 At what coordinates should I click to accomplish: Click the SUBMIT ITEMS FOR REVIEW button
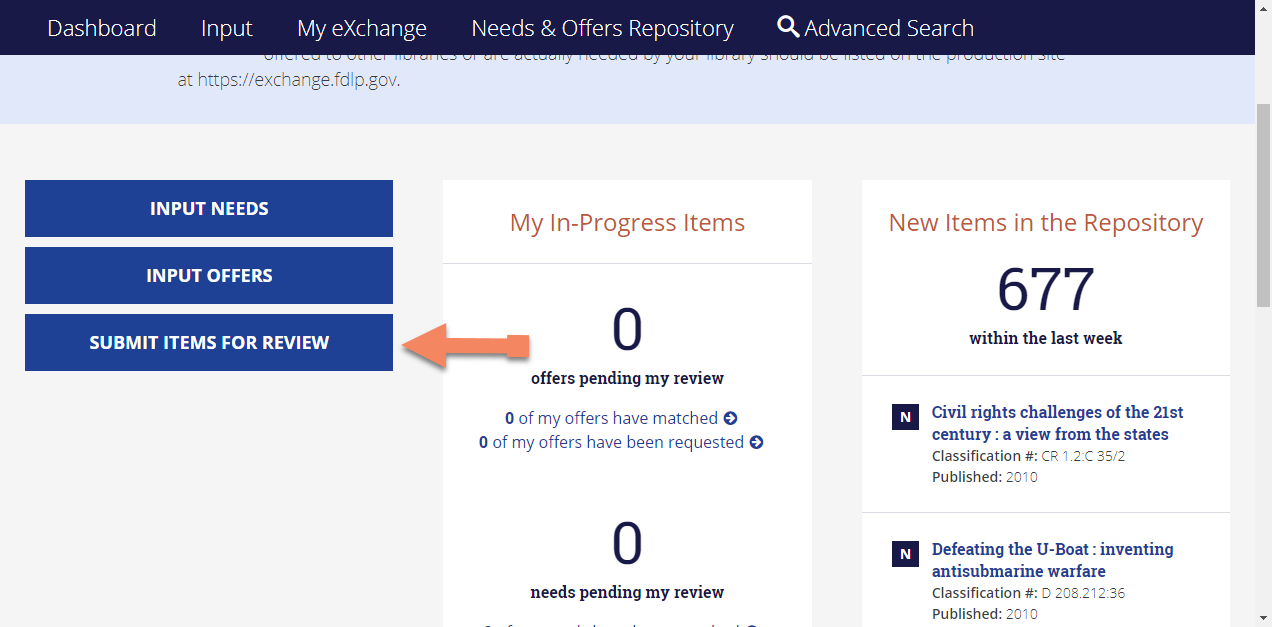[209, 343]
